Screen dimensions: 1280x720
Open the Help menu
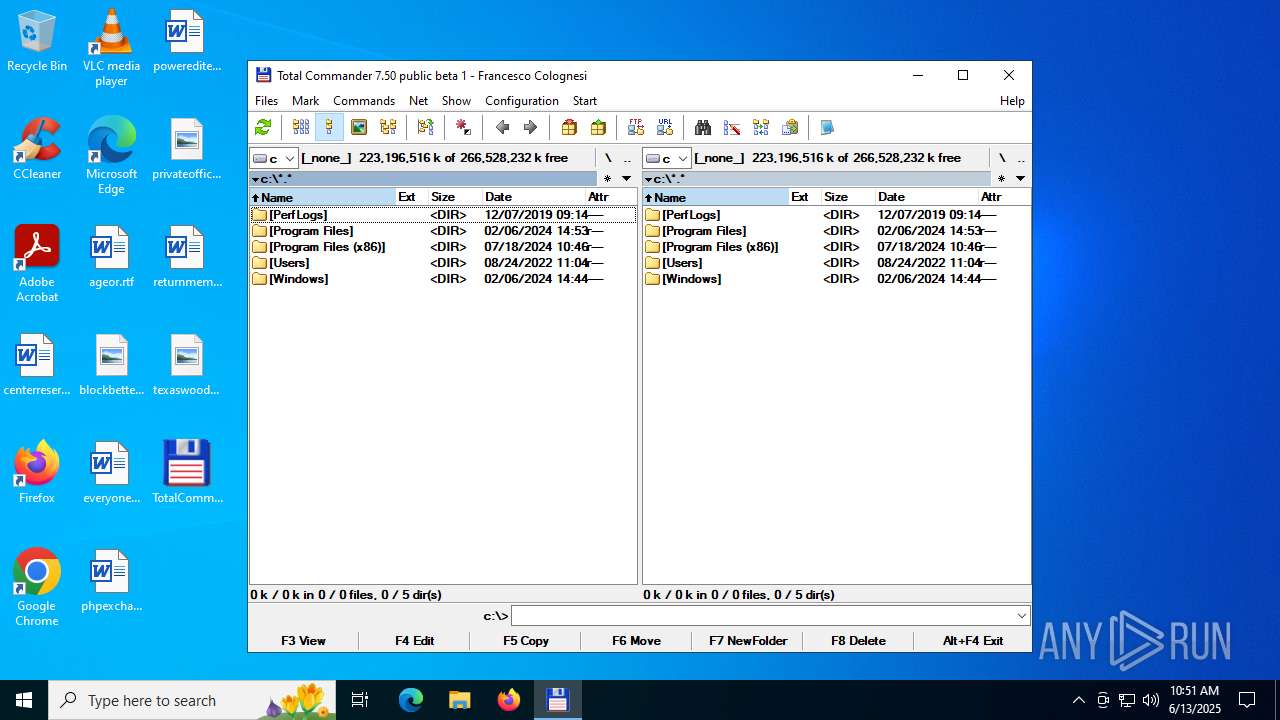(1012, 101)
